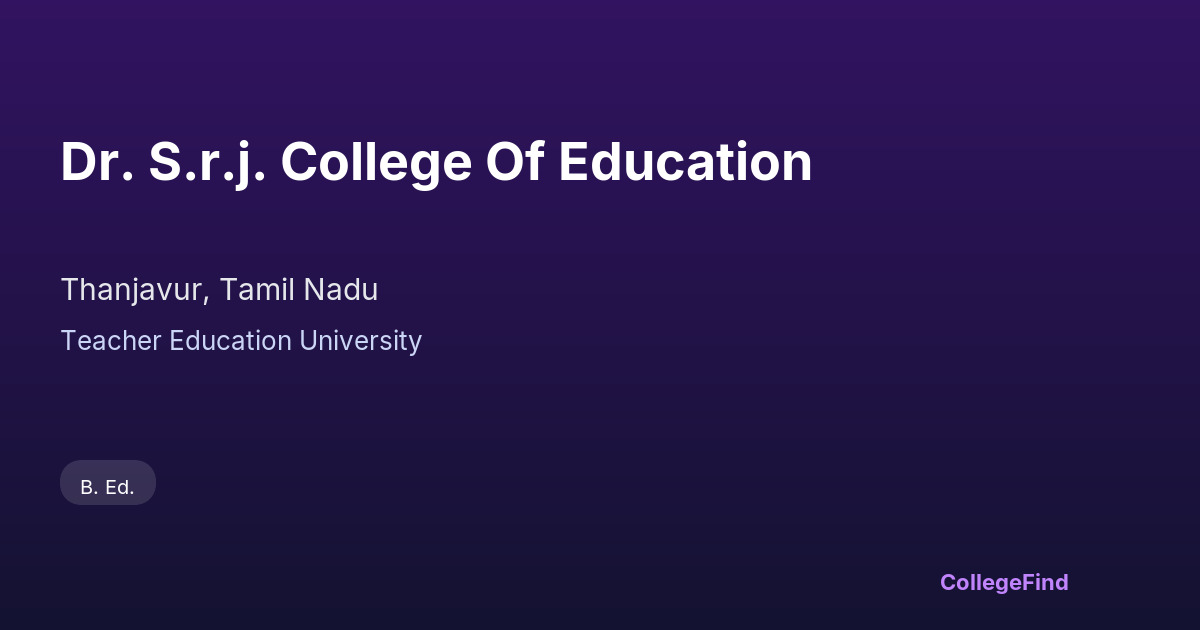Click the "College" part of the CollegeFind logo
Image resolution: width=1200 pixels, height=630 pixels.
click(981, 582)
